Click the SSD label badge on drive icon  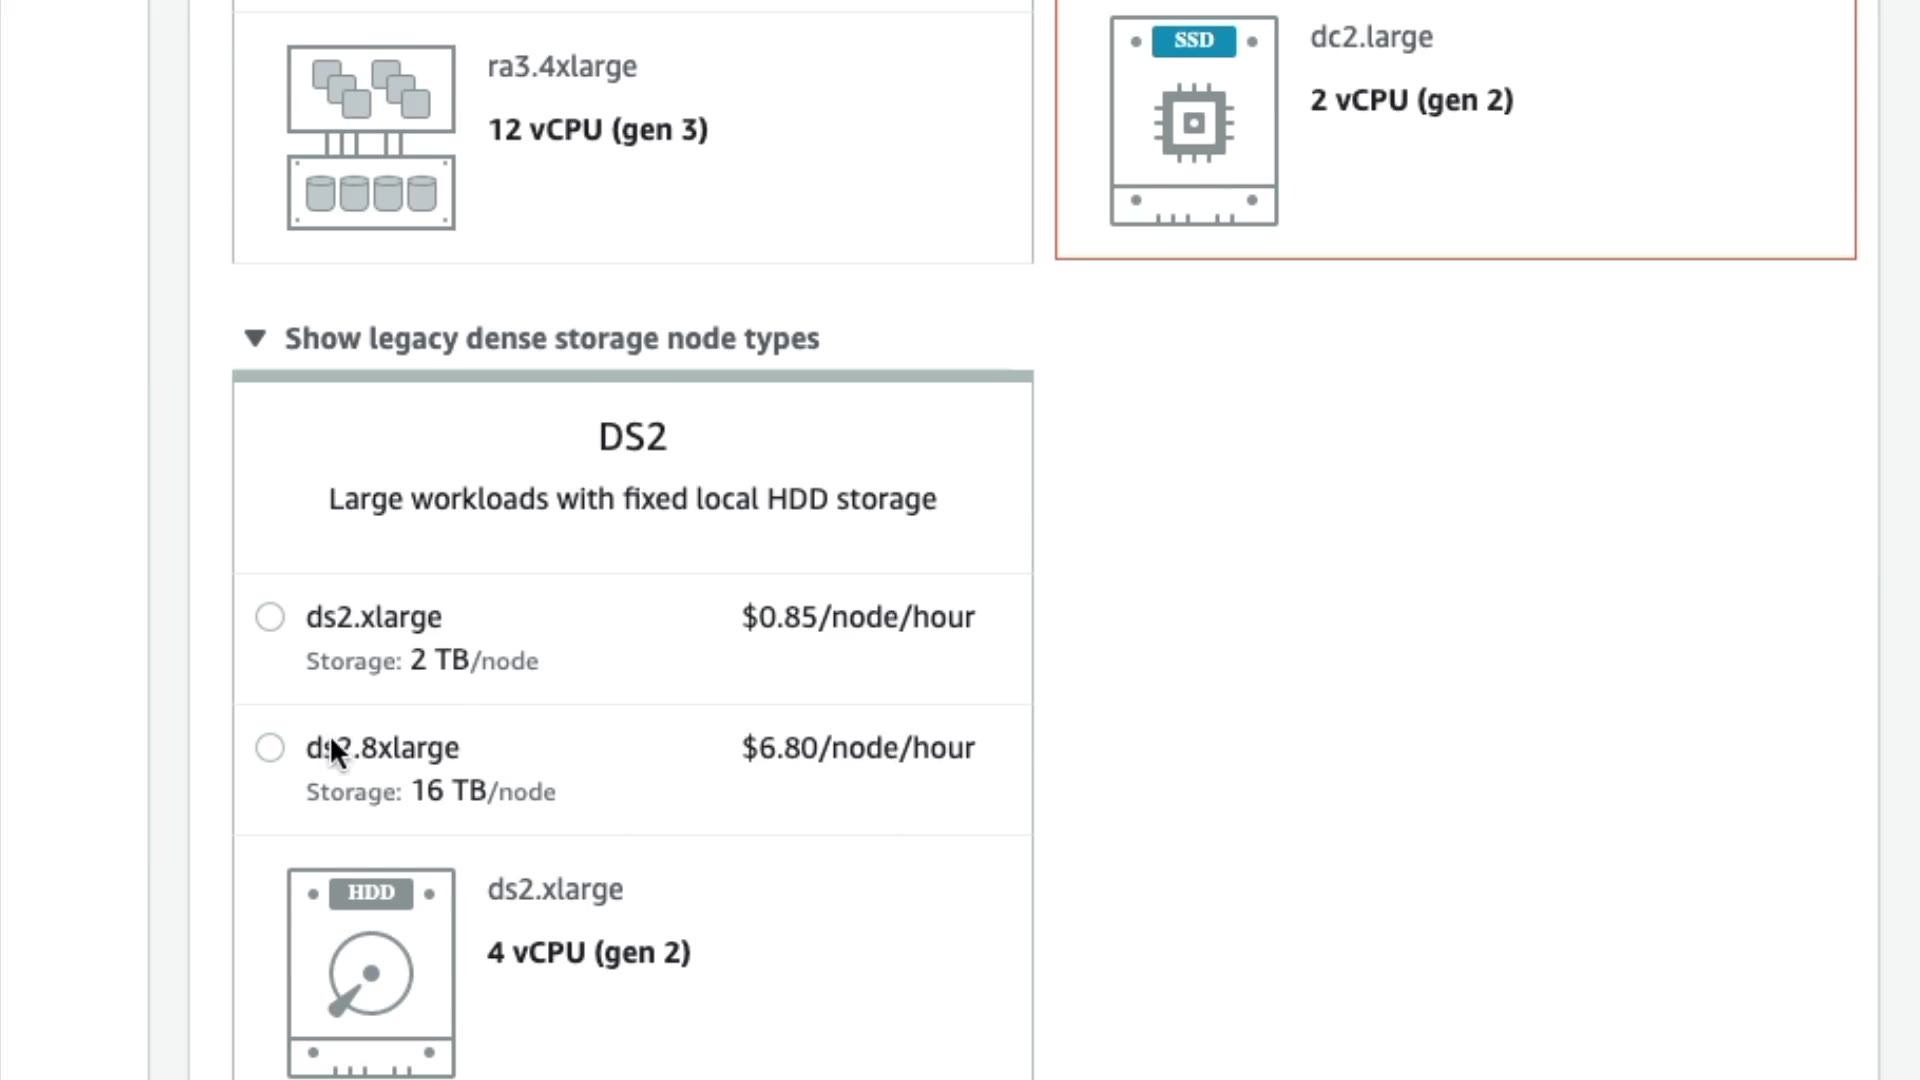(1193, 41)
